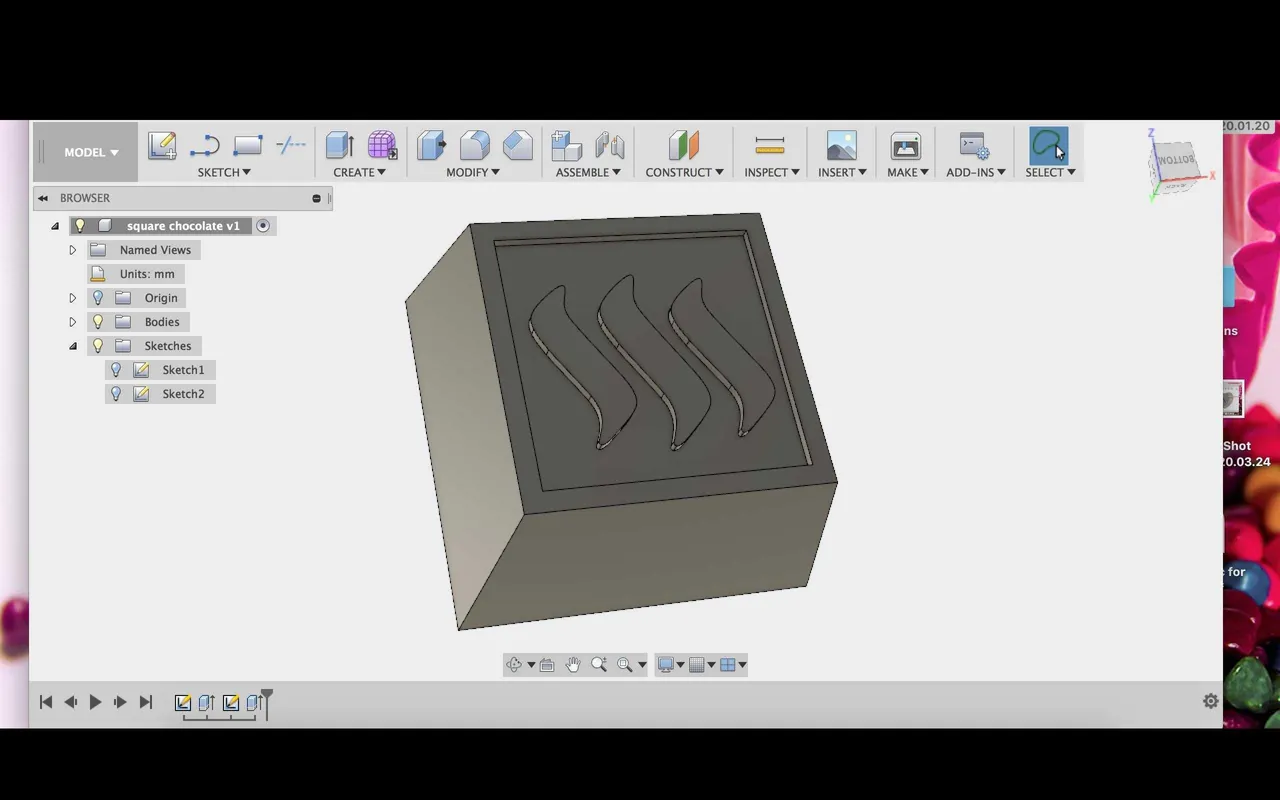The image size is (1280, 800).
Task: Click the Offset Plane construct icon
Action: click(x=684, y=146)
